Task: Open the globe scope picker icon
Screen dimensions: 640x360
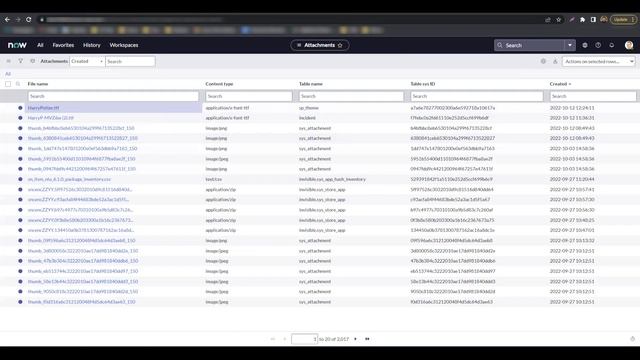Action: coord(585,45)
